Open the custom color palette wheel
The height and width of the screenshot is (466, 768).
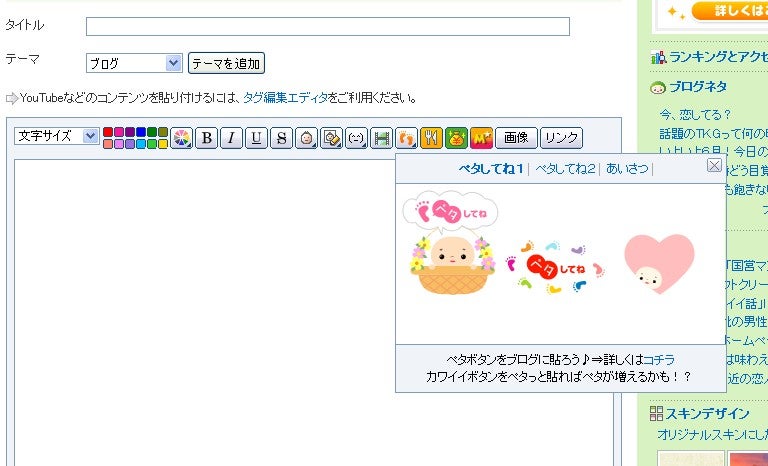[181, 138]
